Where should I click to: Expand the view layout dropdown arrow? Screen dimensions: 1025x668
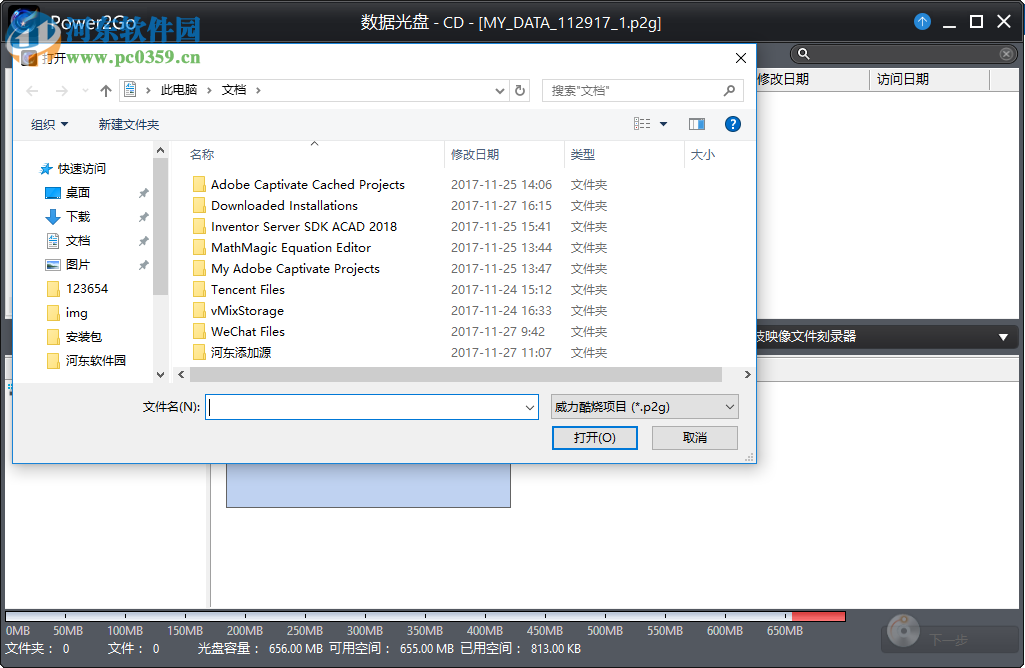coord(661,124)
